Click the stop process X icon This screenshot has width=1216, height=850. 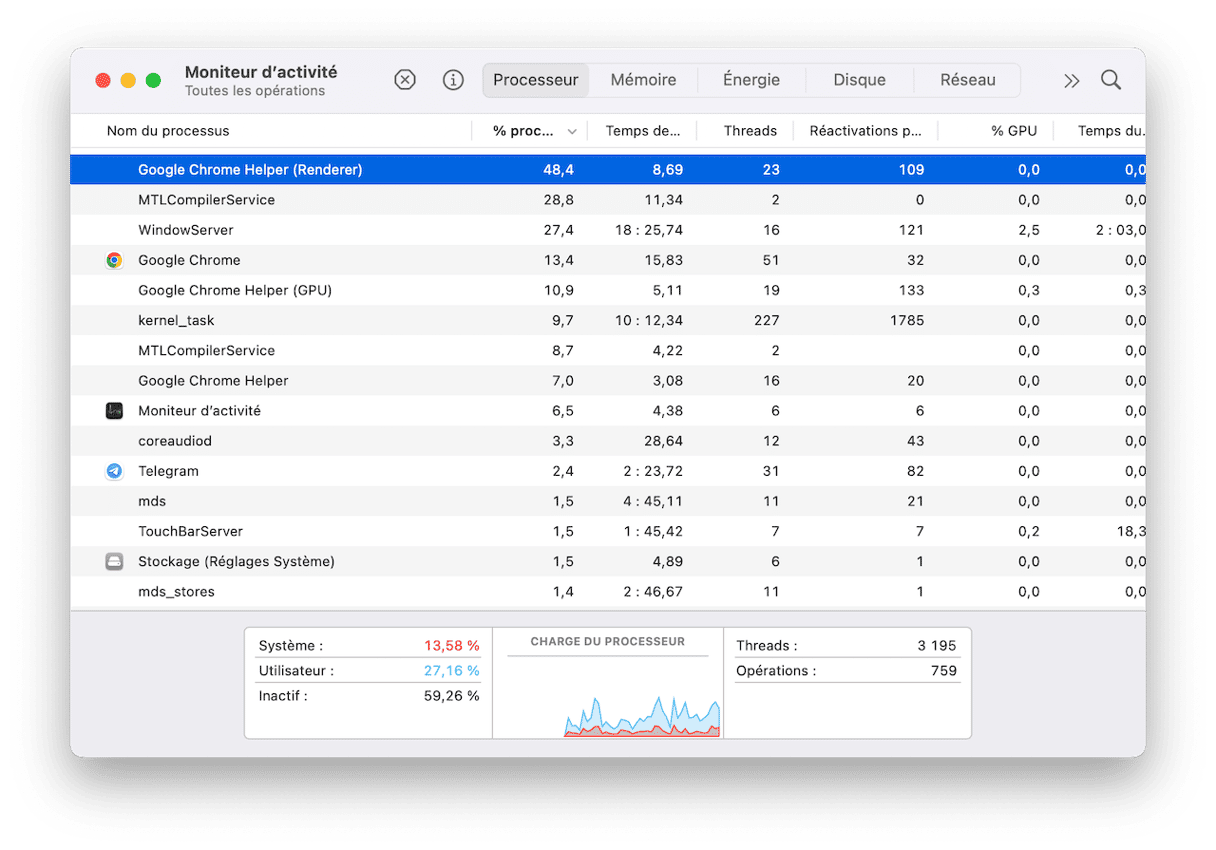tap(404, 80)
